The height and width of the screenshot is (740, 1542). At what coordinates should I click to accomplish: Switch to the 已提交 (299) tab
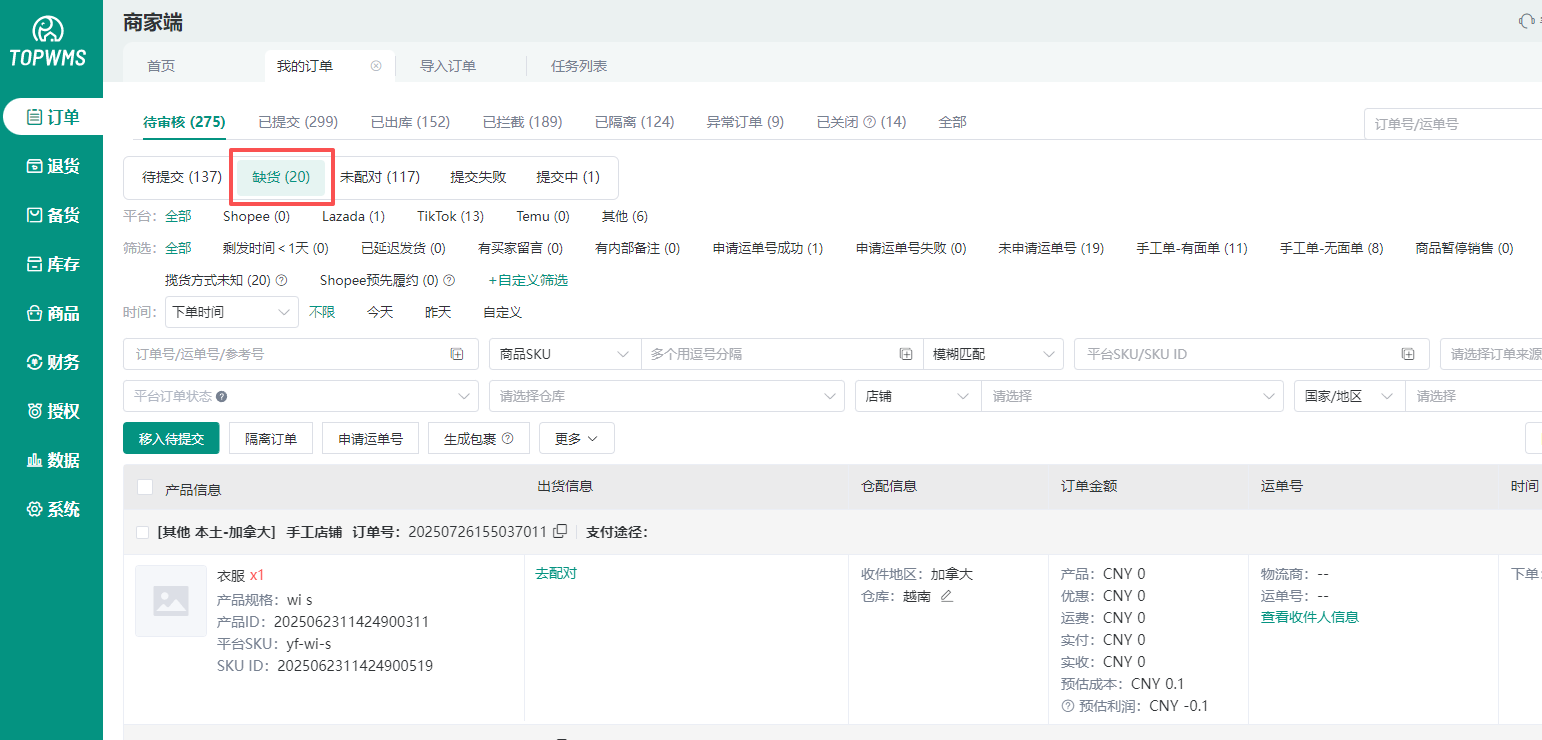pyautogui.click(x=297, y=122)
